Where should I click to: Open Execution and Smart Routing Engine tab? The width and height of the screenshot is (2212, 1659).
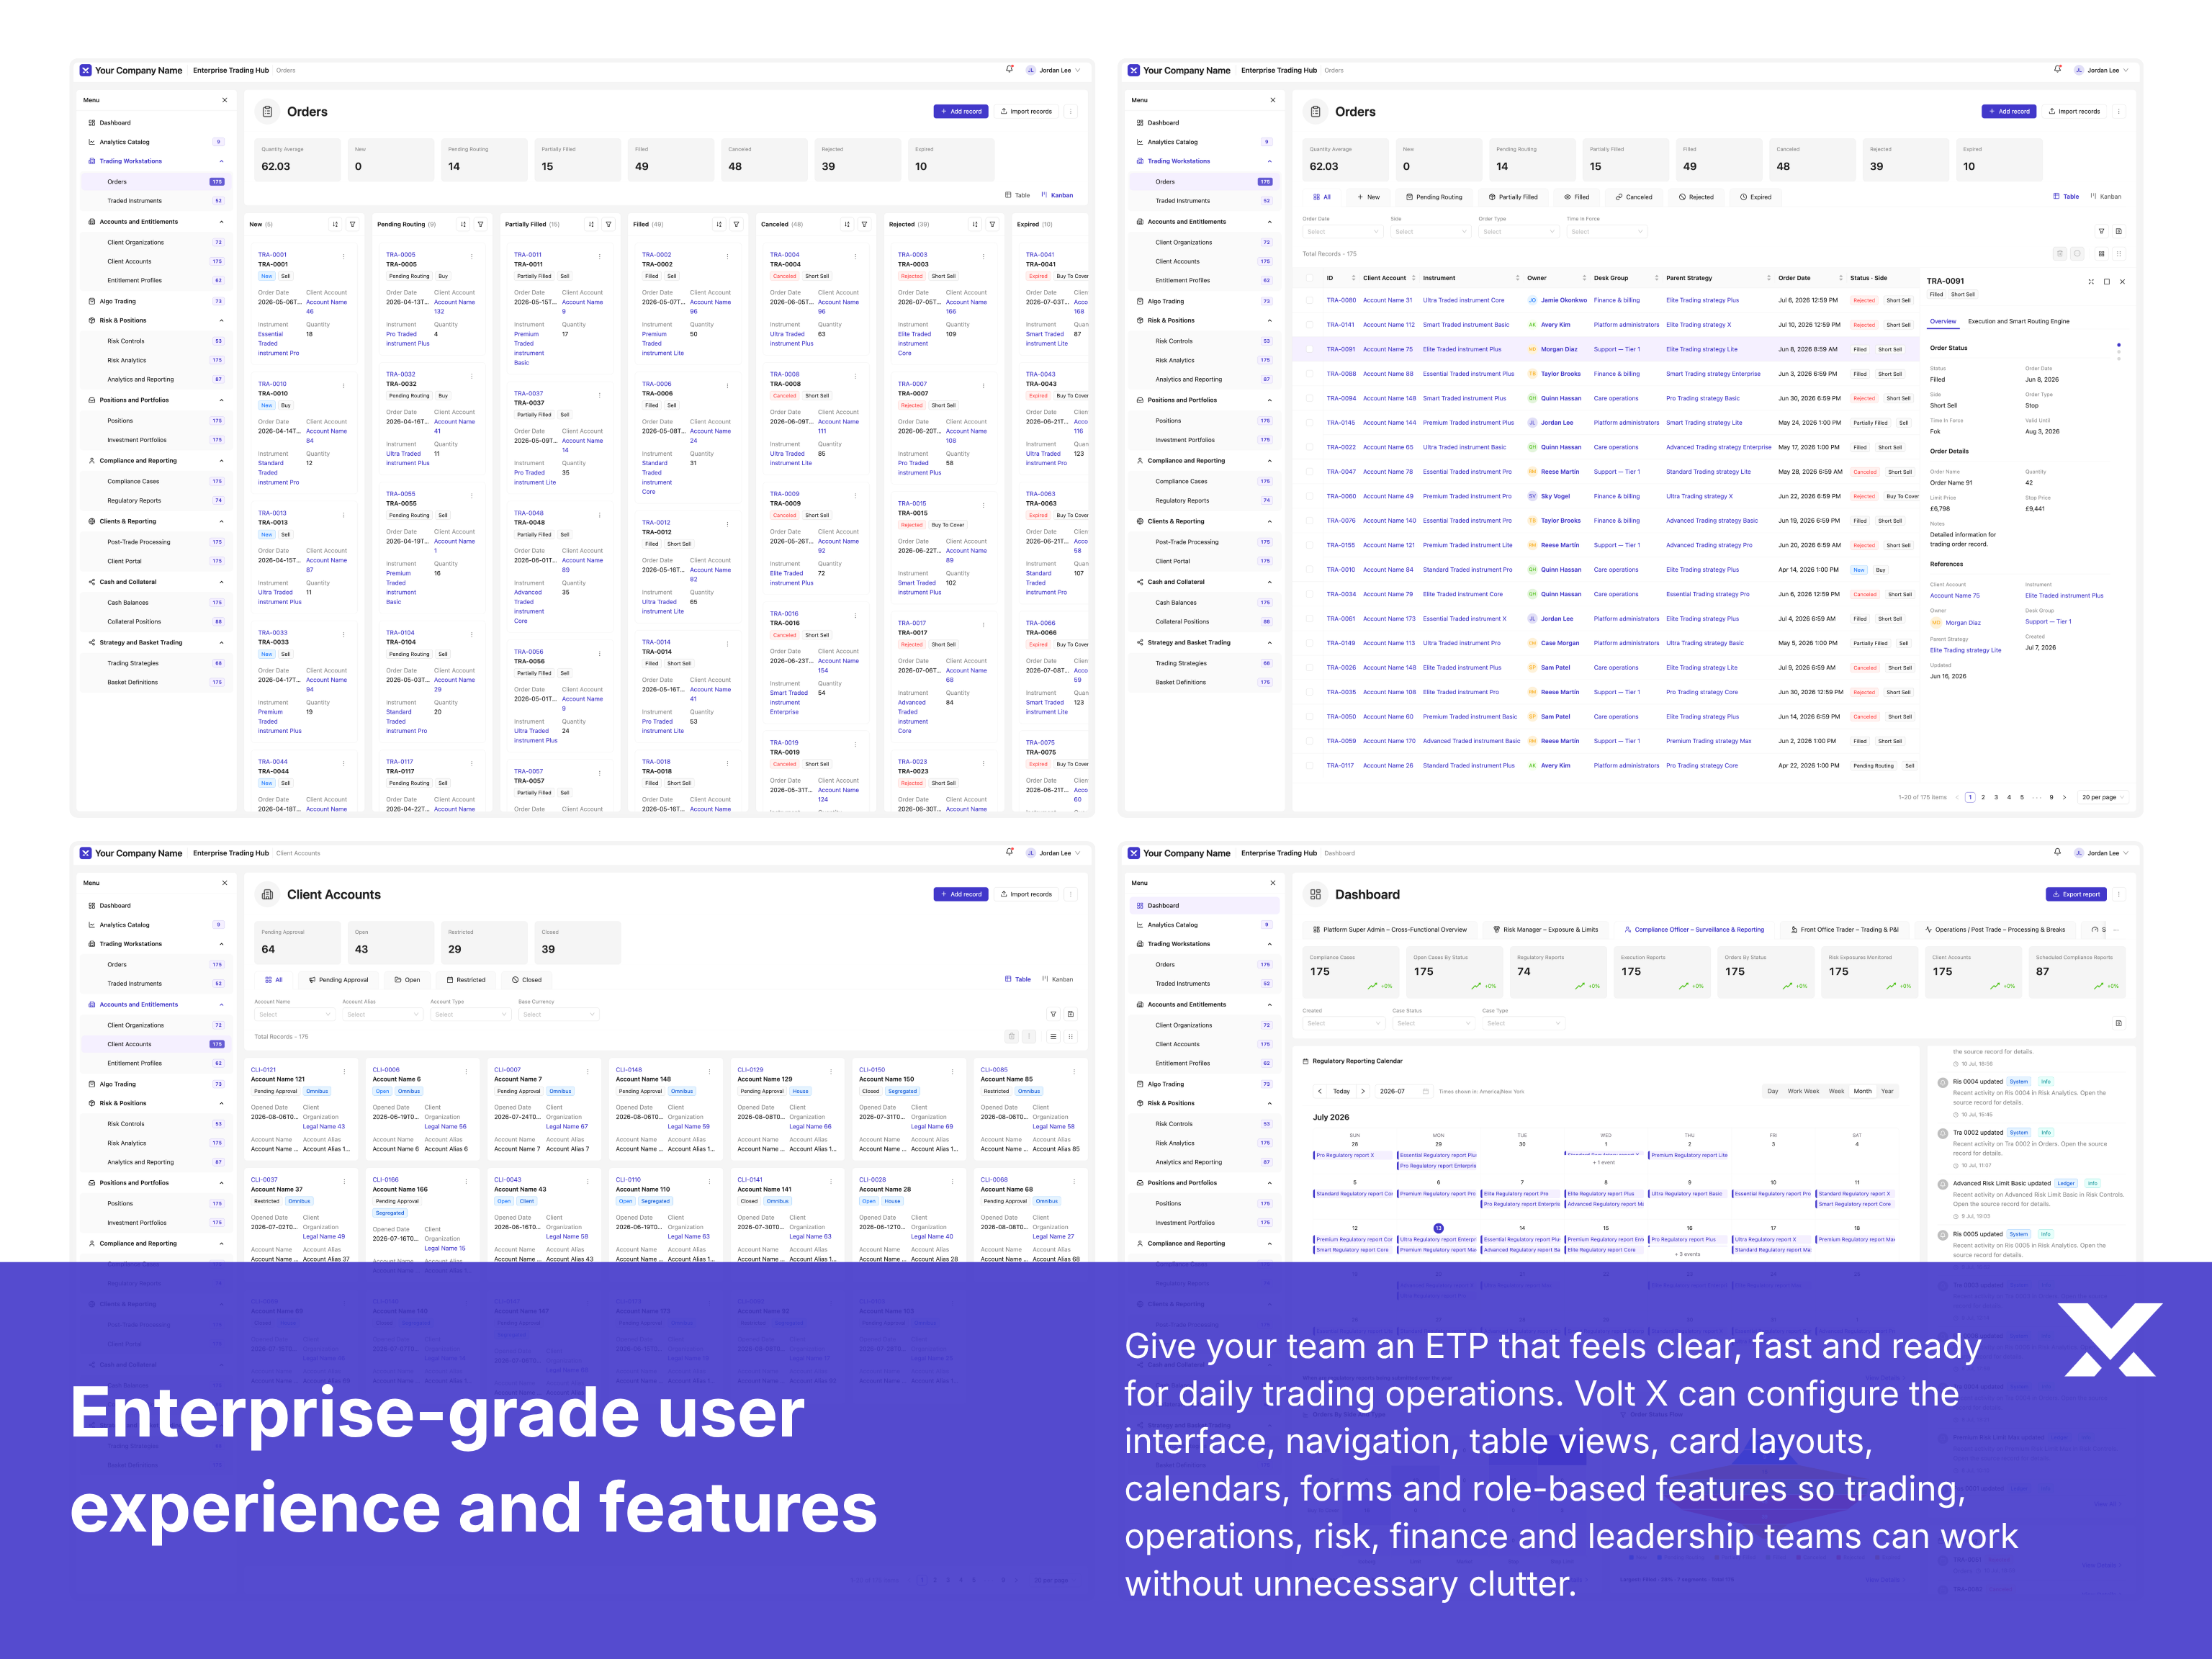[x=2018, y=322]
